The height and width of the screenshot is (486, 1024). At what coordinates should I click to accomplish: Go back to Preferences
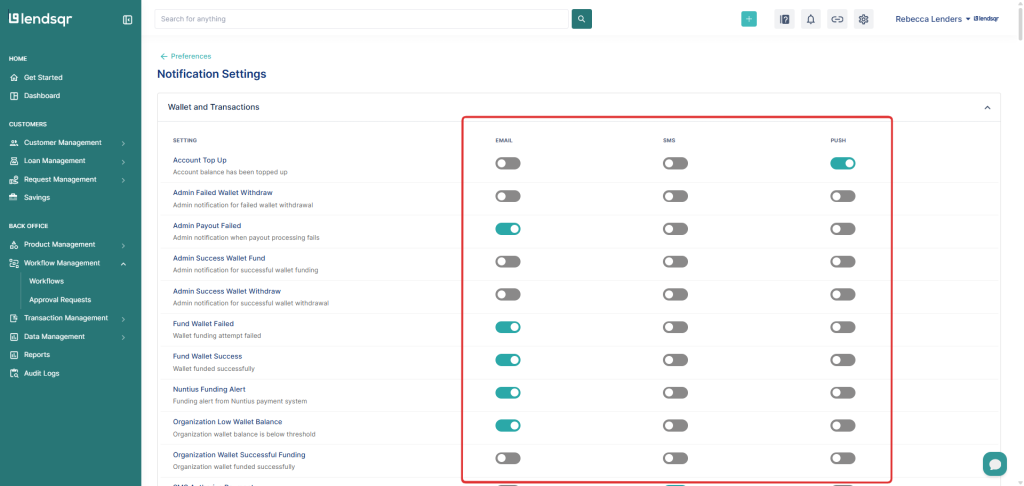[x=186, y=56]
